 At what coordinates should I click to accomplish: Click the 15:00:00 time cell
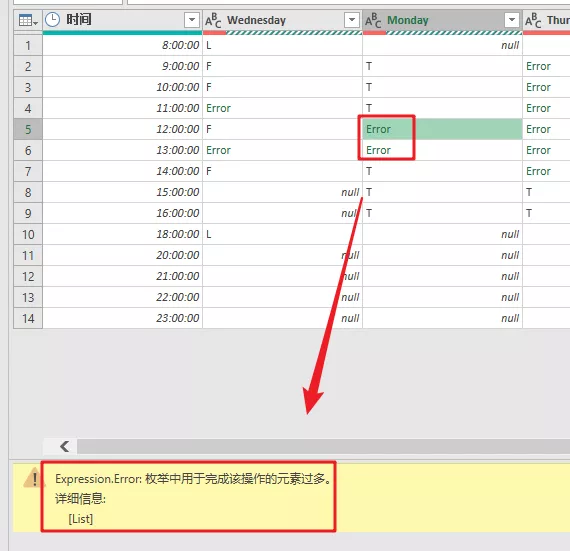(x=123, y=192)
